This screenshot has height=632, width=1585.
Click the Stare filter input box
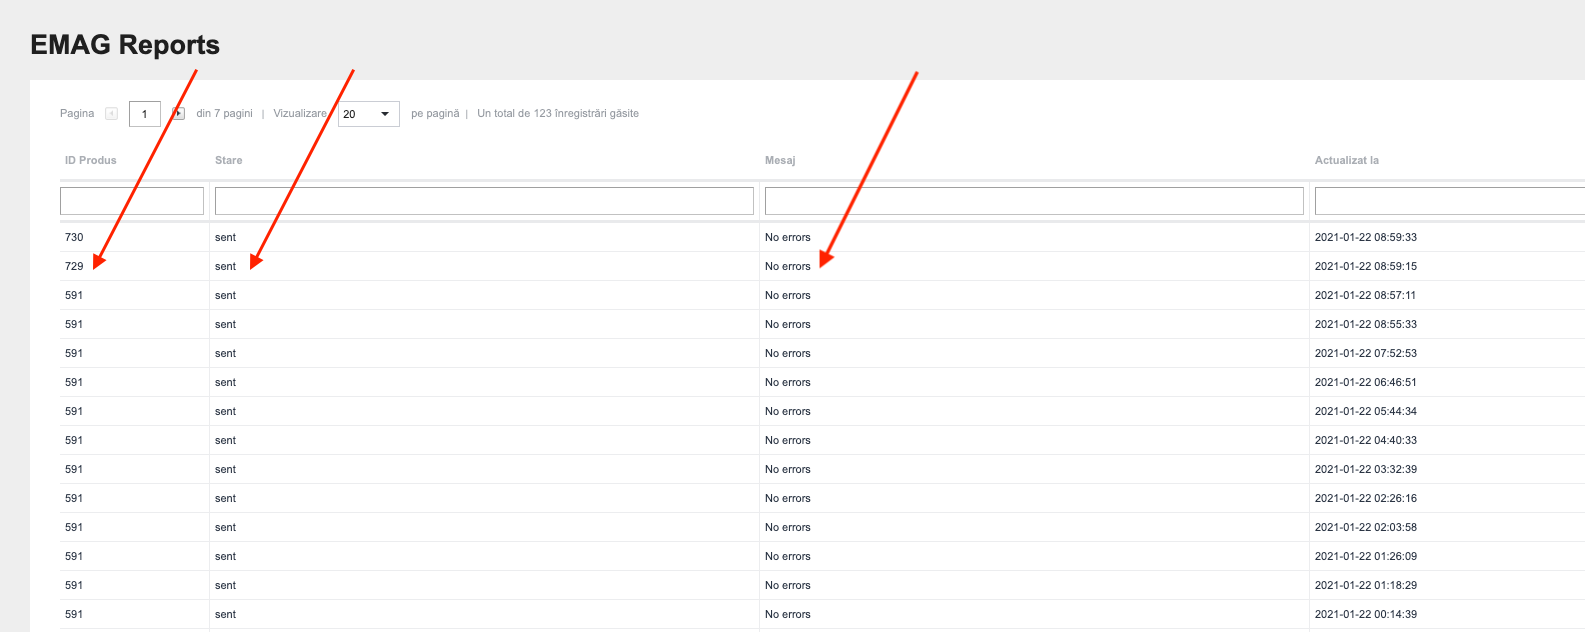[484, 201]
